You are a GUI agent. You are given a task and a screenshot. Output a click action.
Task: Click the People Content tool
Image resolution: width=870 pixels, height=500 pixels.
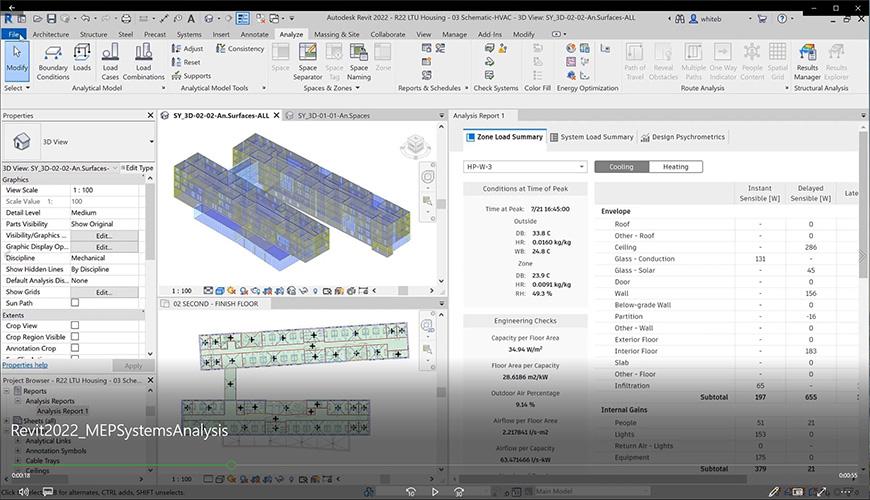point(752,62)
